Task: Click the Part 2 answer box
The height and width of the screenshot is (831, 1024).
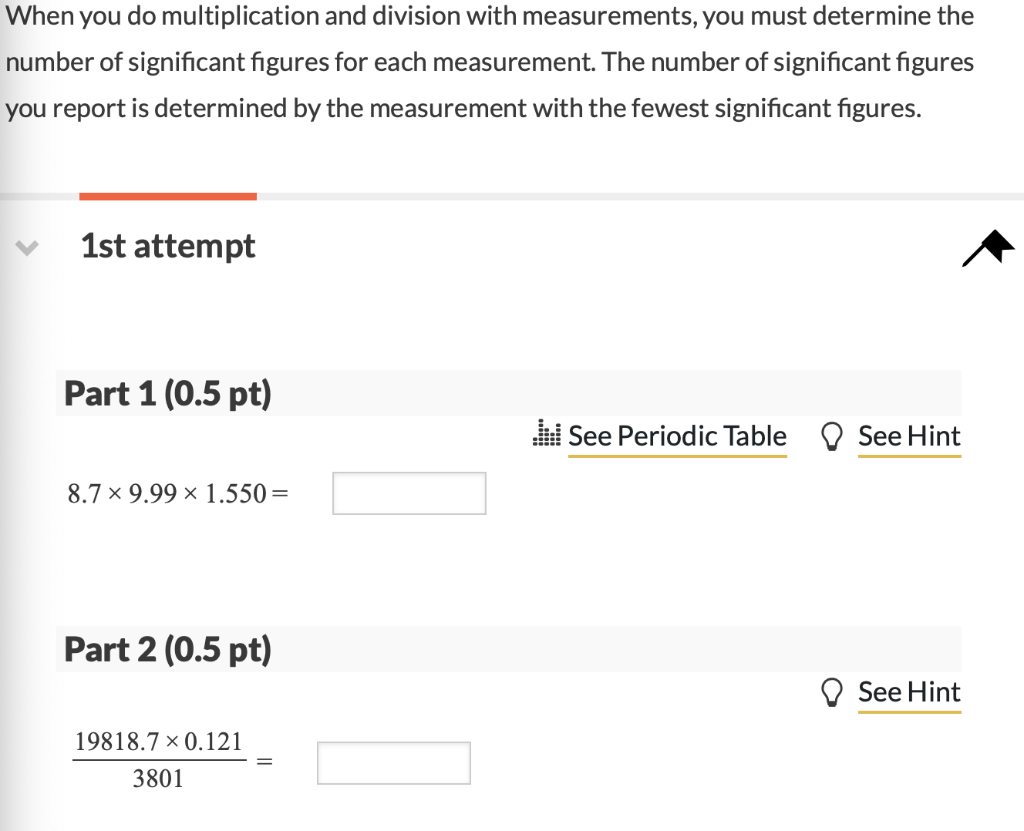Action: (x=393, y=762)
